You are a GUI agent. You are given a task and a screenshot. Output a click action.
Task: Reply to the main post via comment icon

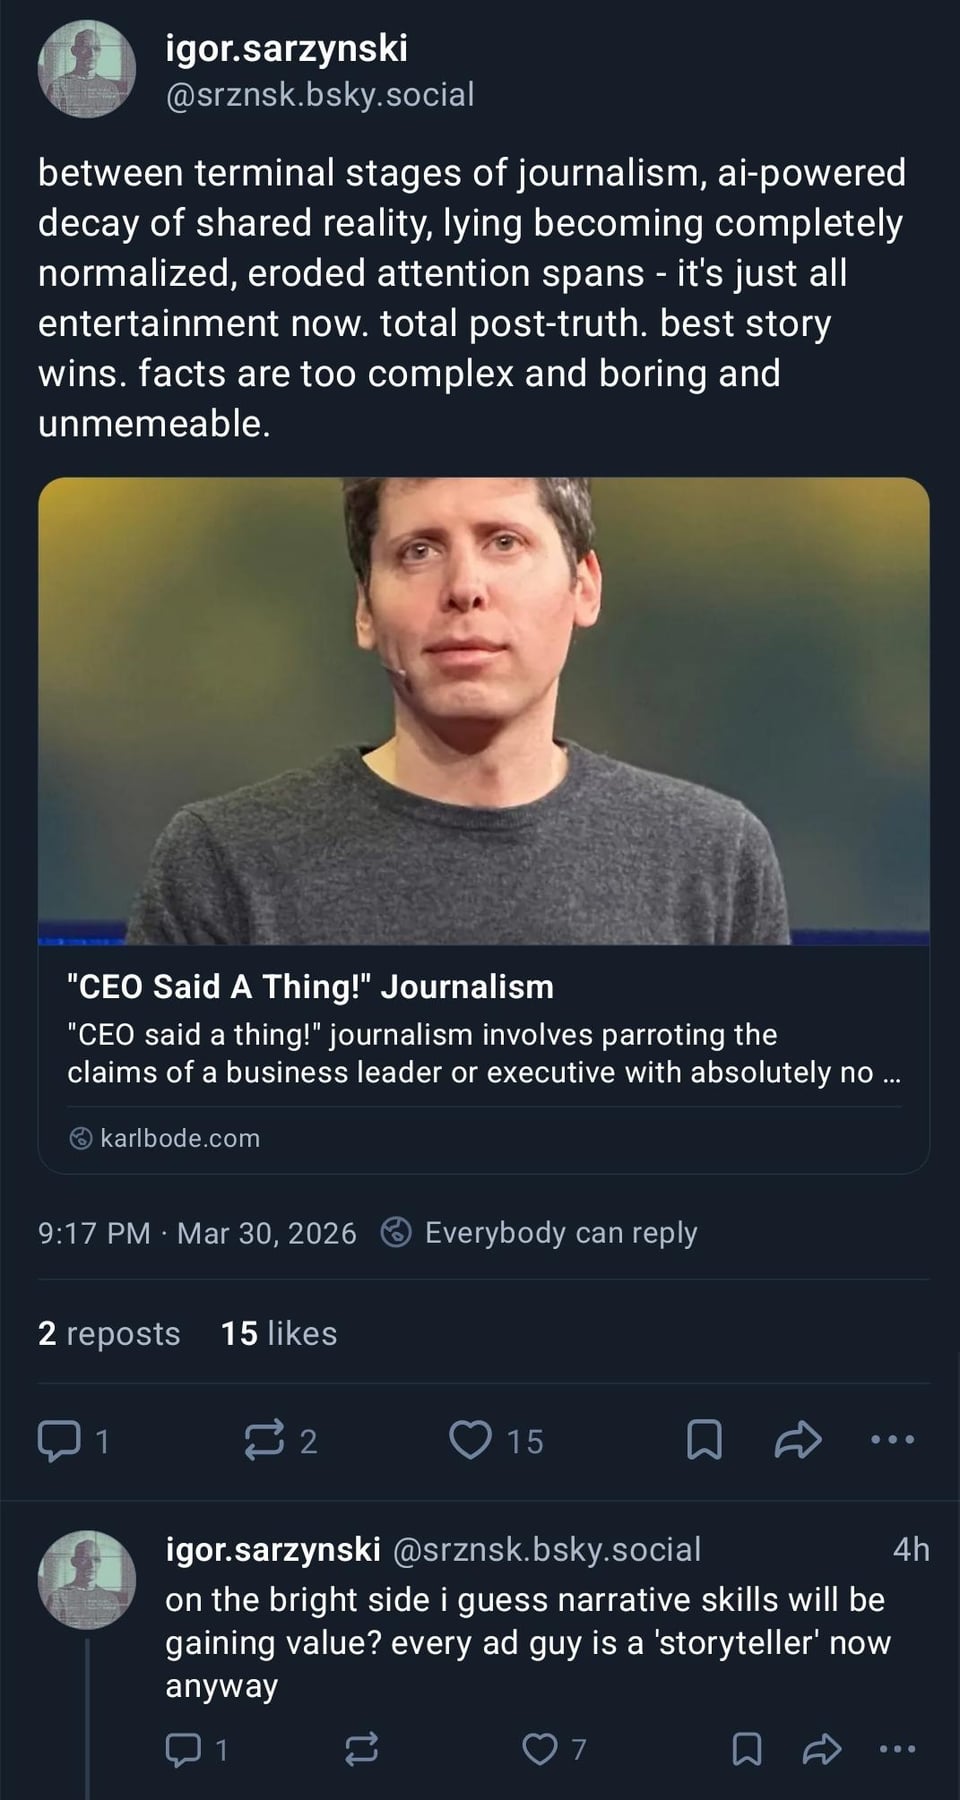point(59,1441)
